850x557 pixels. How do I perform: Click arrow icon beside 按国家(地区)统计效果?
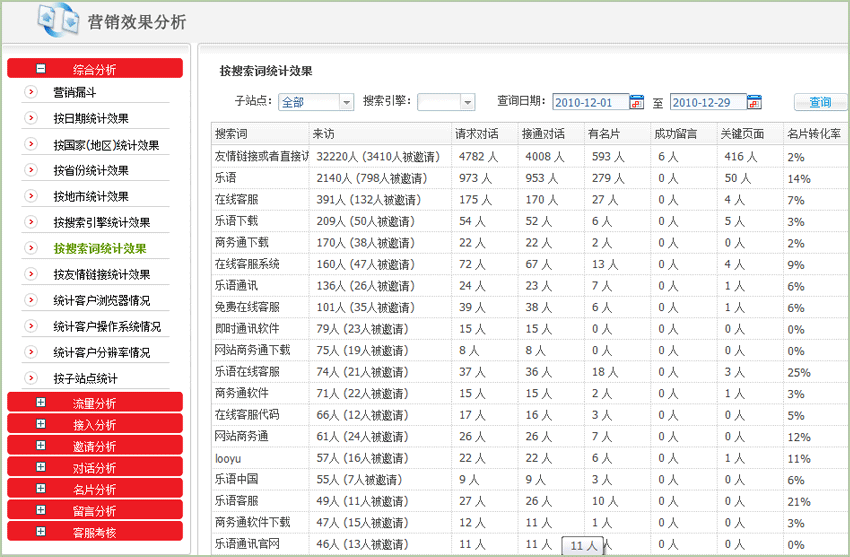(x=31, y=144)
